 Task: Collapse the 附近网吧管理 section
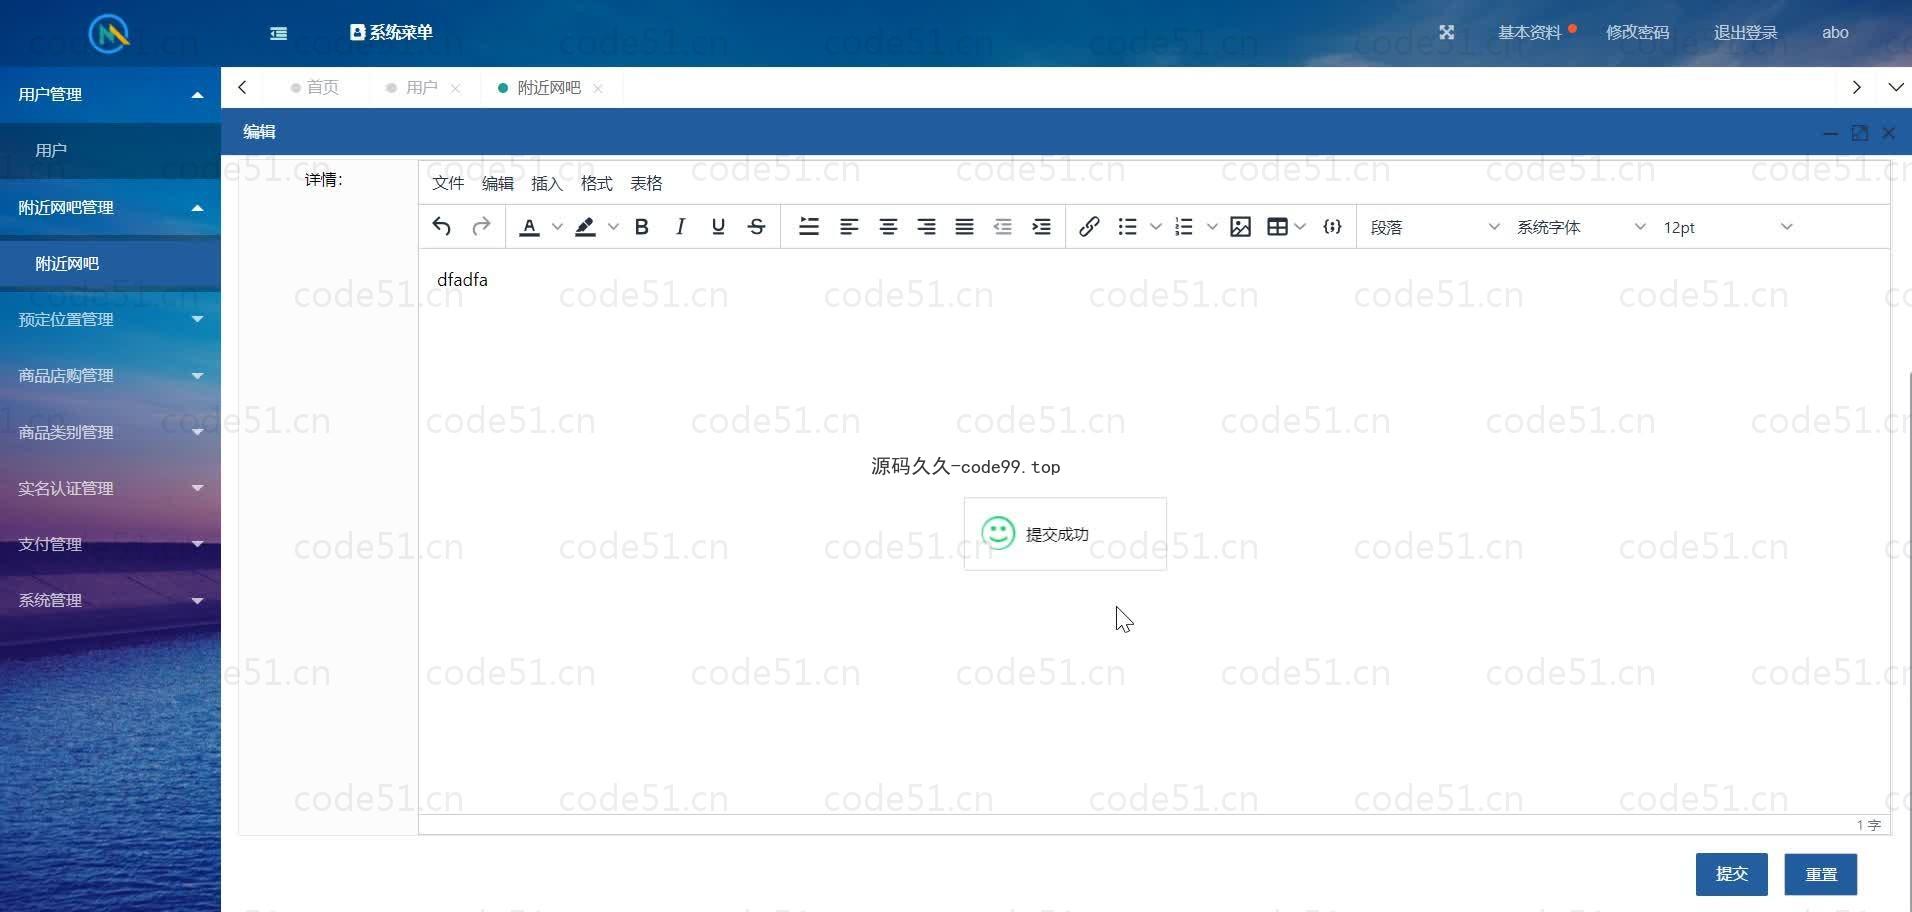[x=110, y=207]
